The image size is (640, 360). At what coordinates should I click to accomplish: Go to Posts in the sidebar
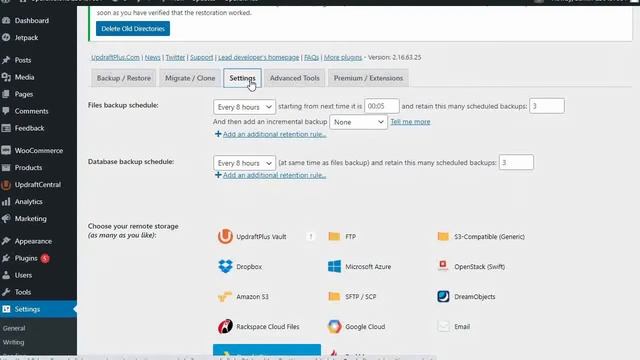(x=23, y=60)
